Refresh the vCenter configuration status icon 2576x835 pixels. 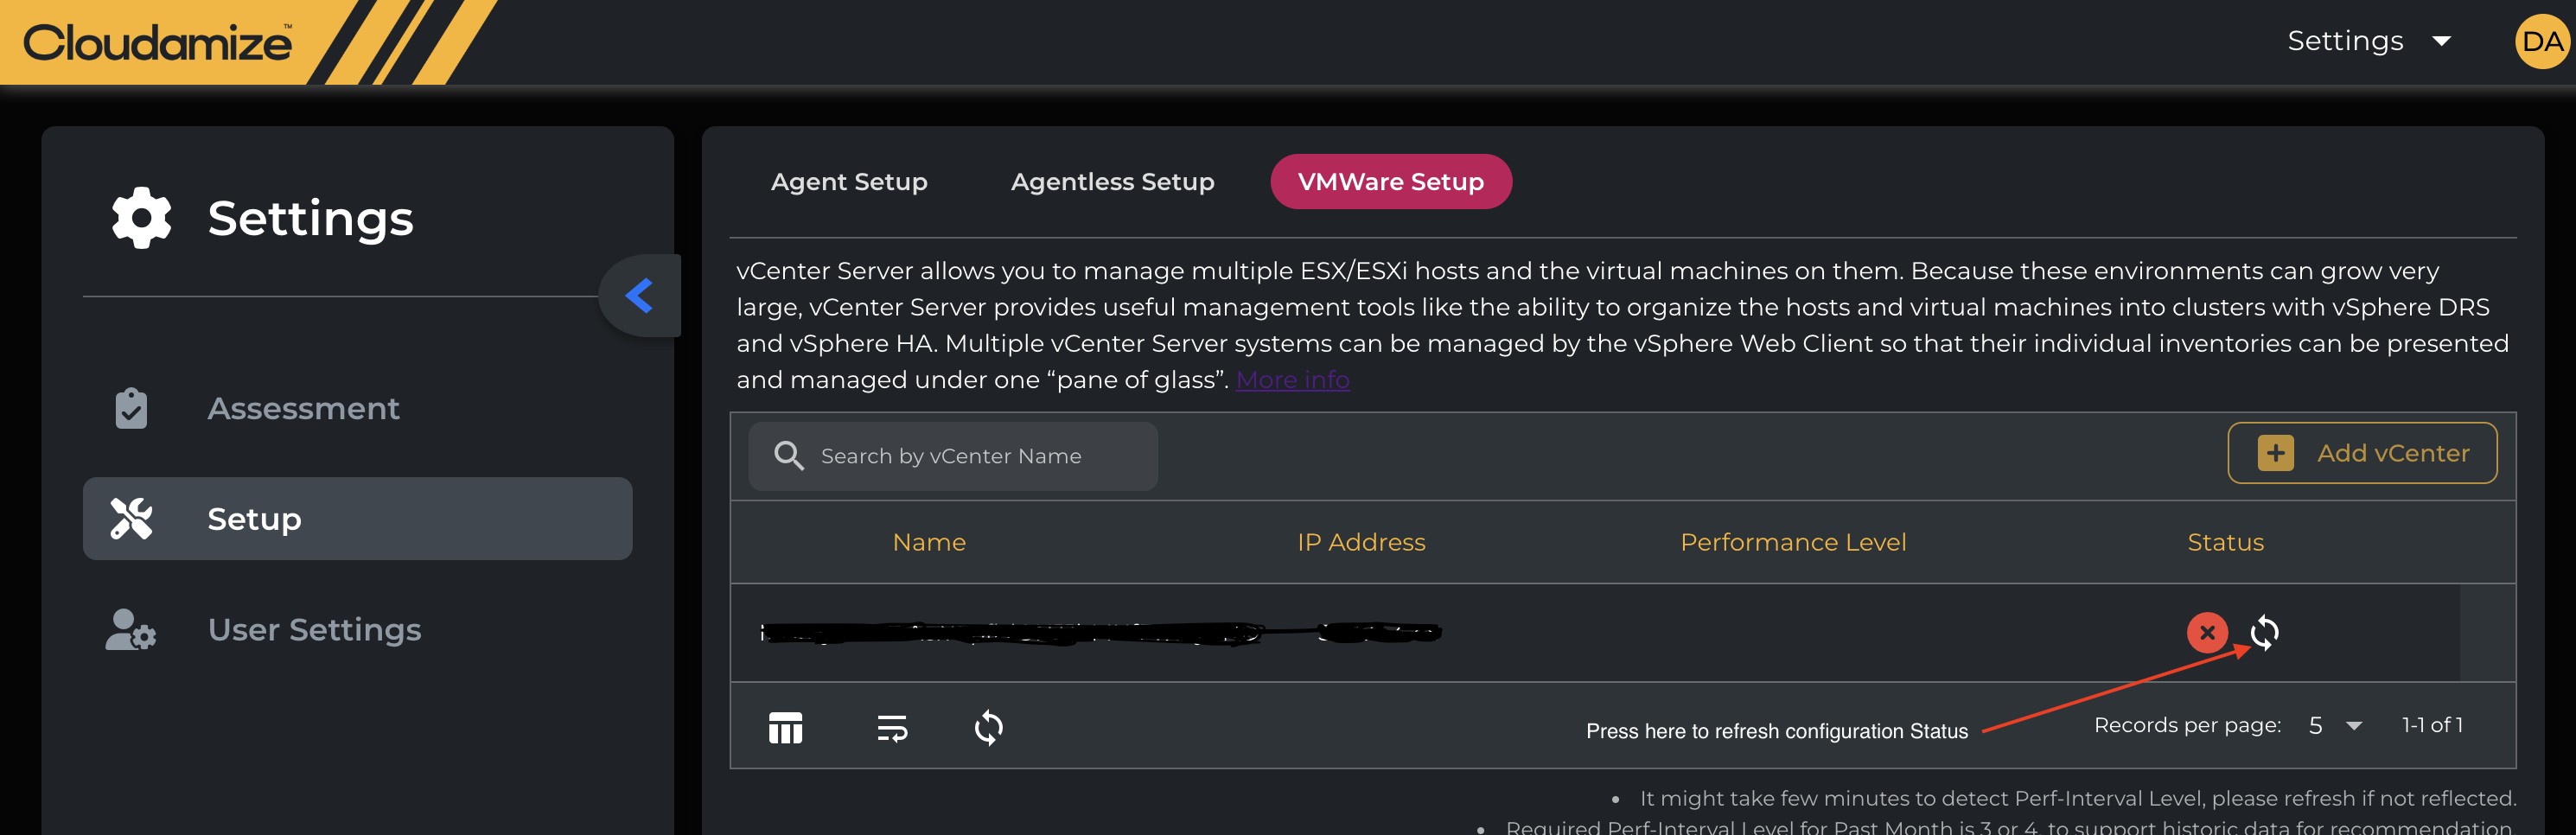coord(2265,632)
